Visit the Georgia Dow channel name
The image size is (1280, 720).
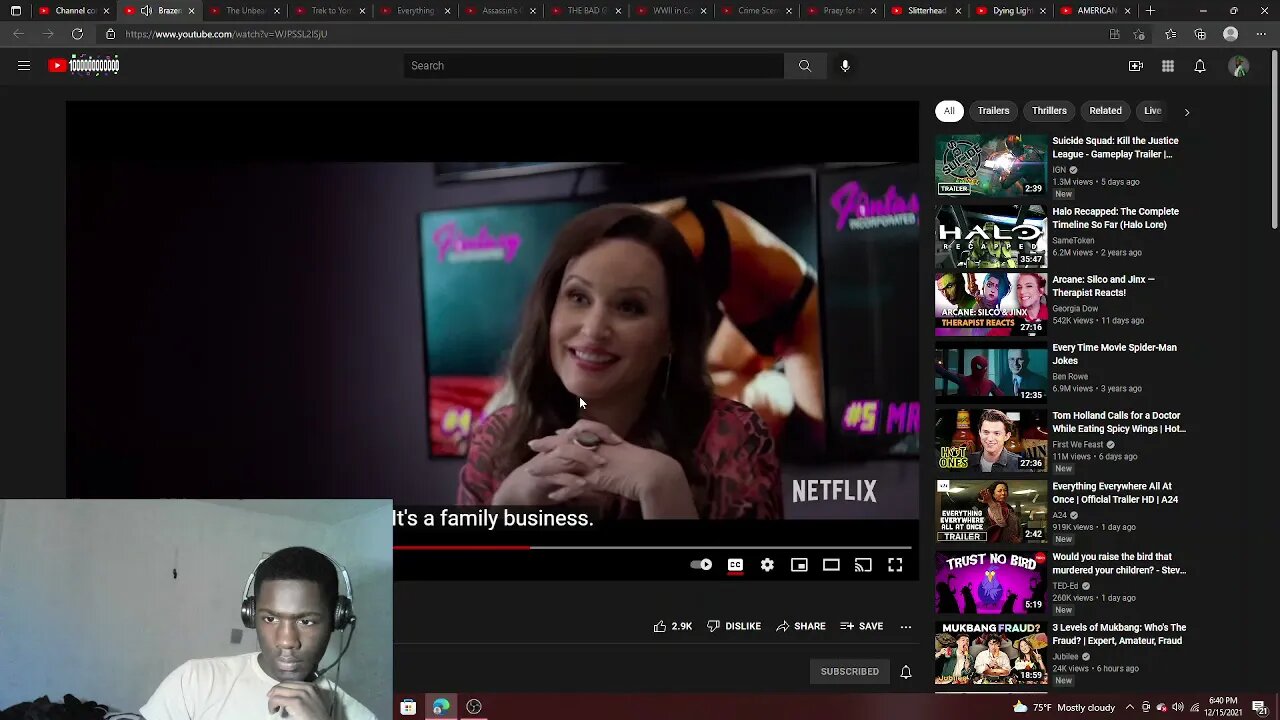(x=1075, y=308)
